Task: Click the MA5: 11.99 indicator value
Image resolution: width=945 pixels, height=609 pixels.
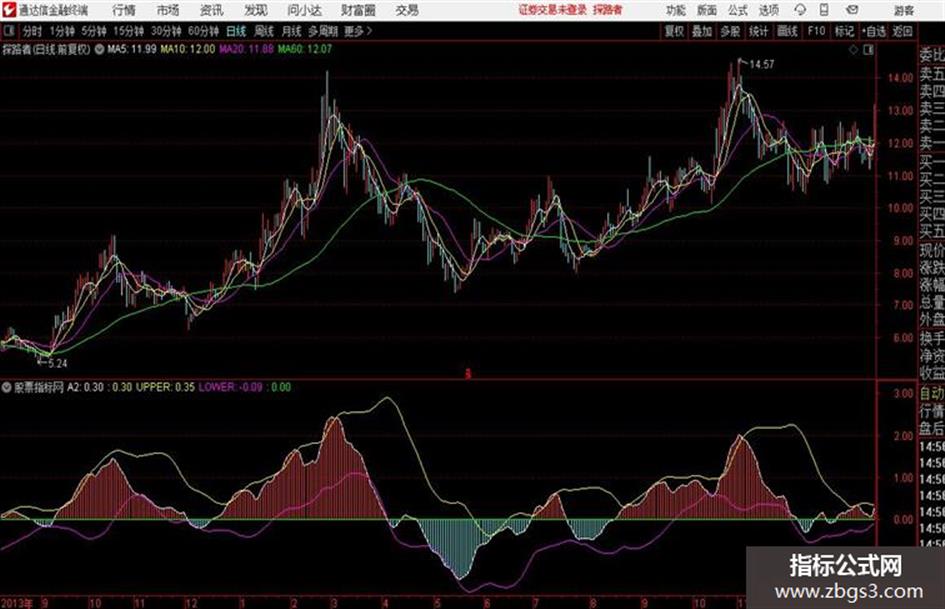Action: coord(132,49)
